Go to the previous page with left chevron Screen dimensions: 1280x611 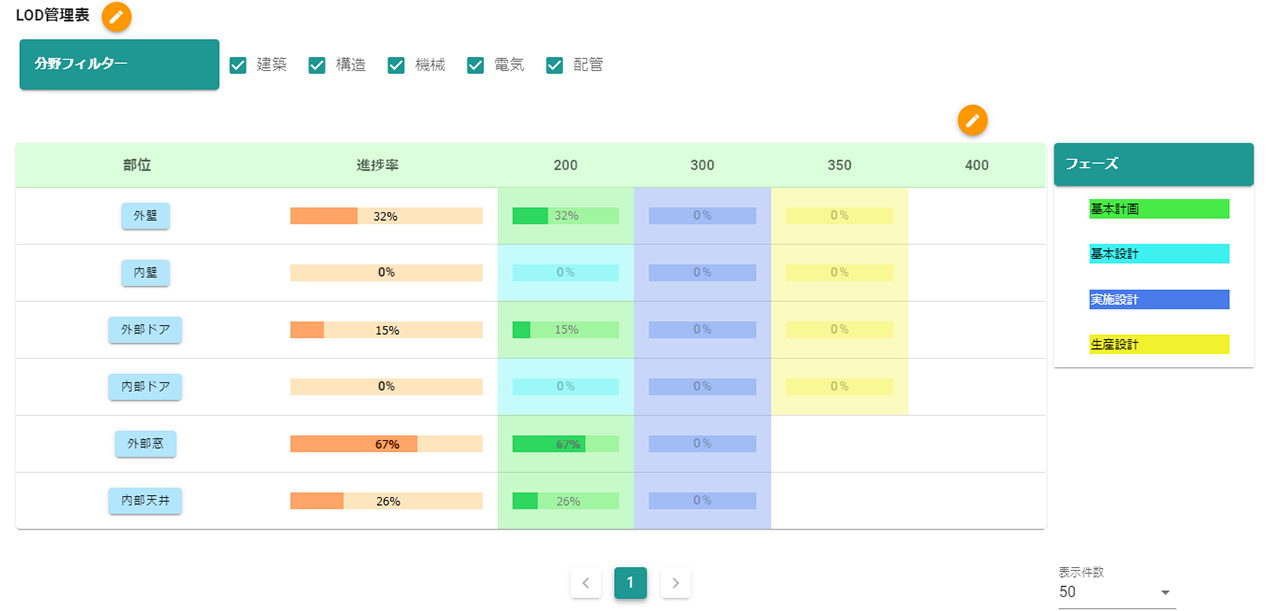(x=585, y=583)
